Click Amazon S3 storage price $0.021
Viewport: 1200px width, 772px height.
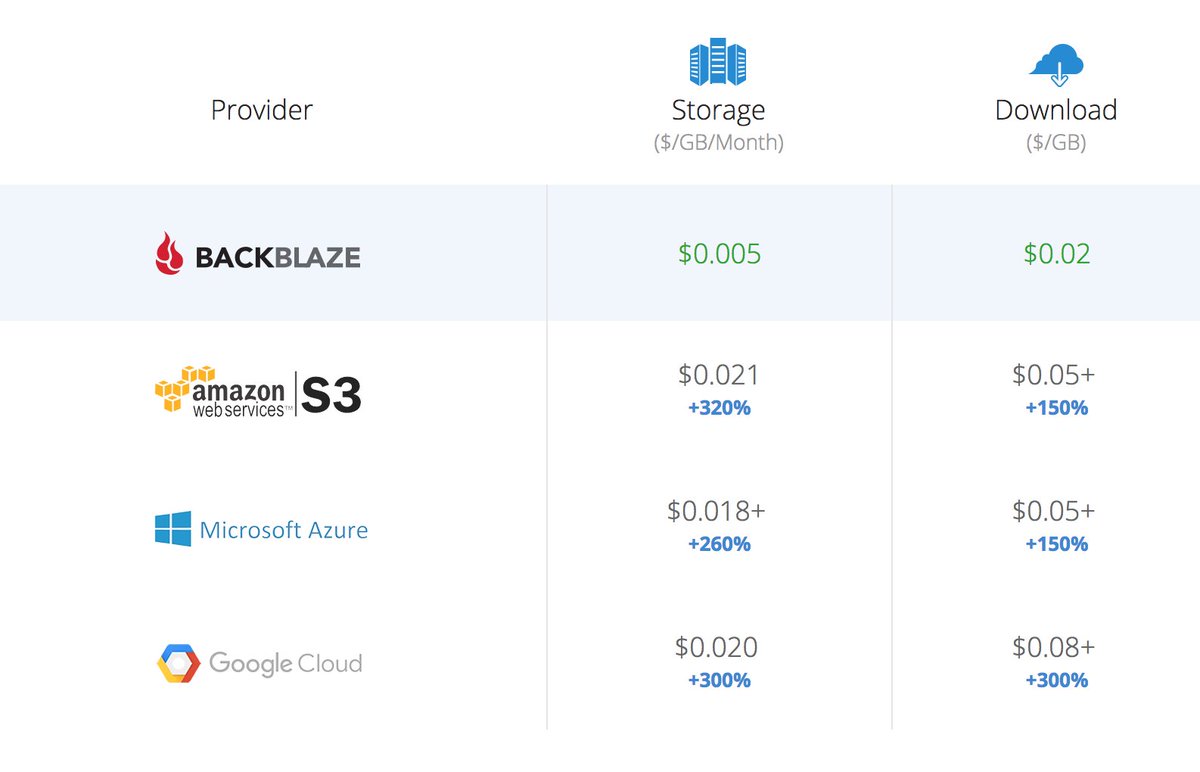pyautogui.click(x=719, y=375)
